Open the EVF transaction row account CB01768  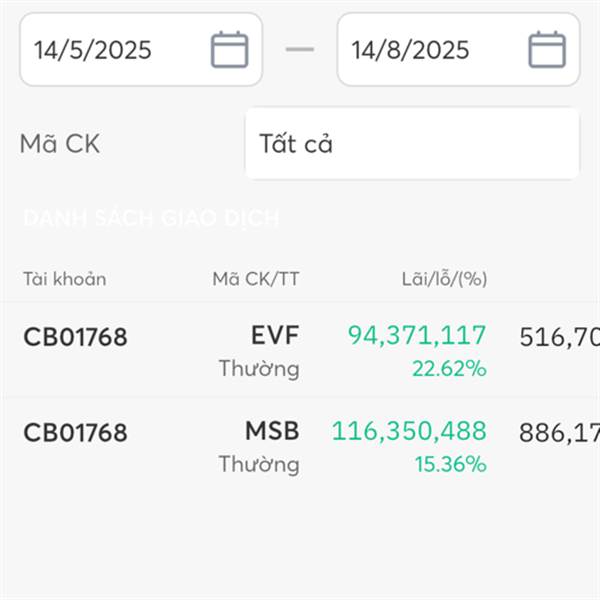[75, 337]
